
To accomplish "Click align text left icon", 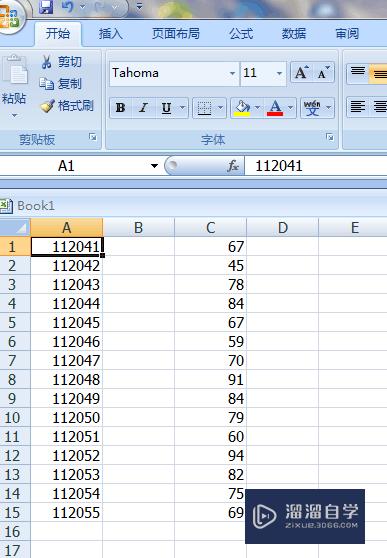I will coord(358,107).
